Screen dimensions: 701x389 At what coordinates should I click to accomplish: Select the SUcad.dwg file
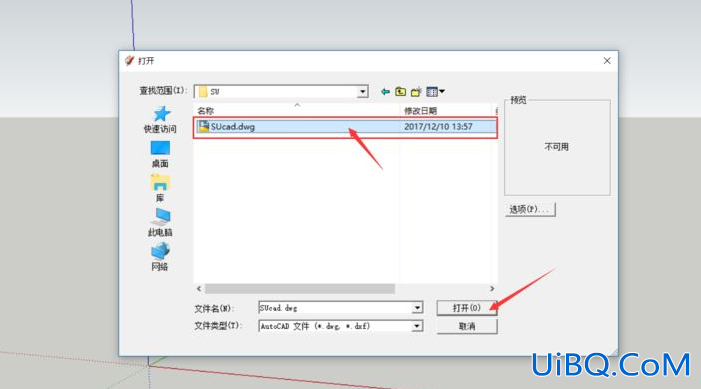(345, 127)
